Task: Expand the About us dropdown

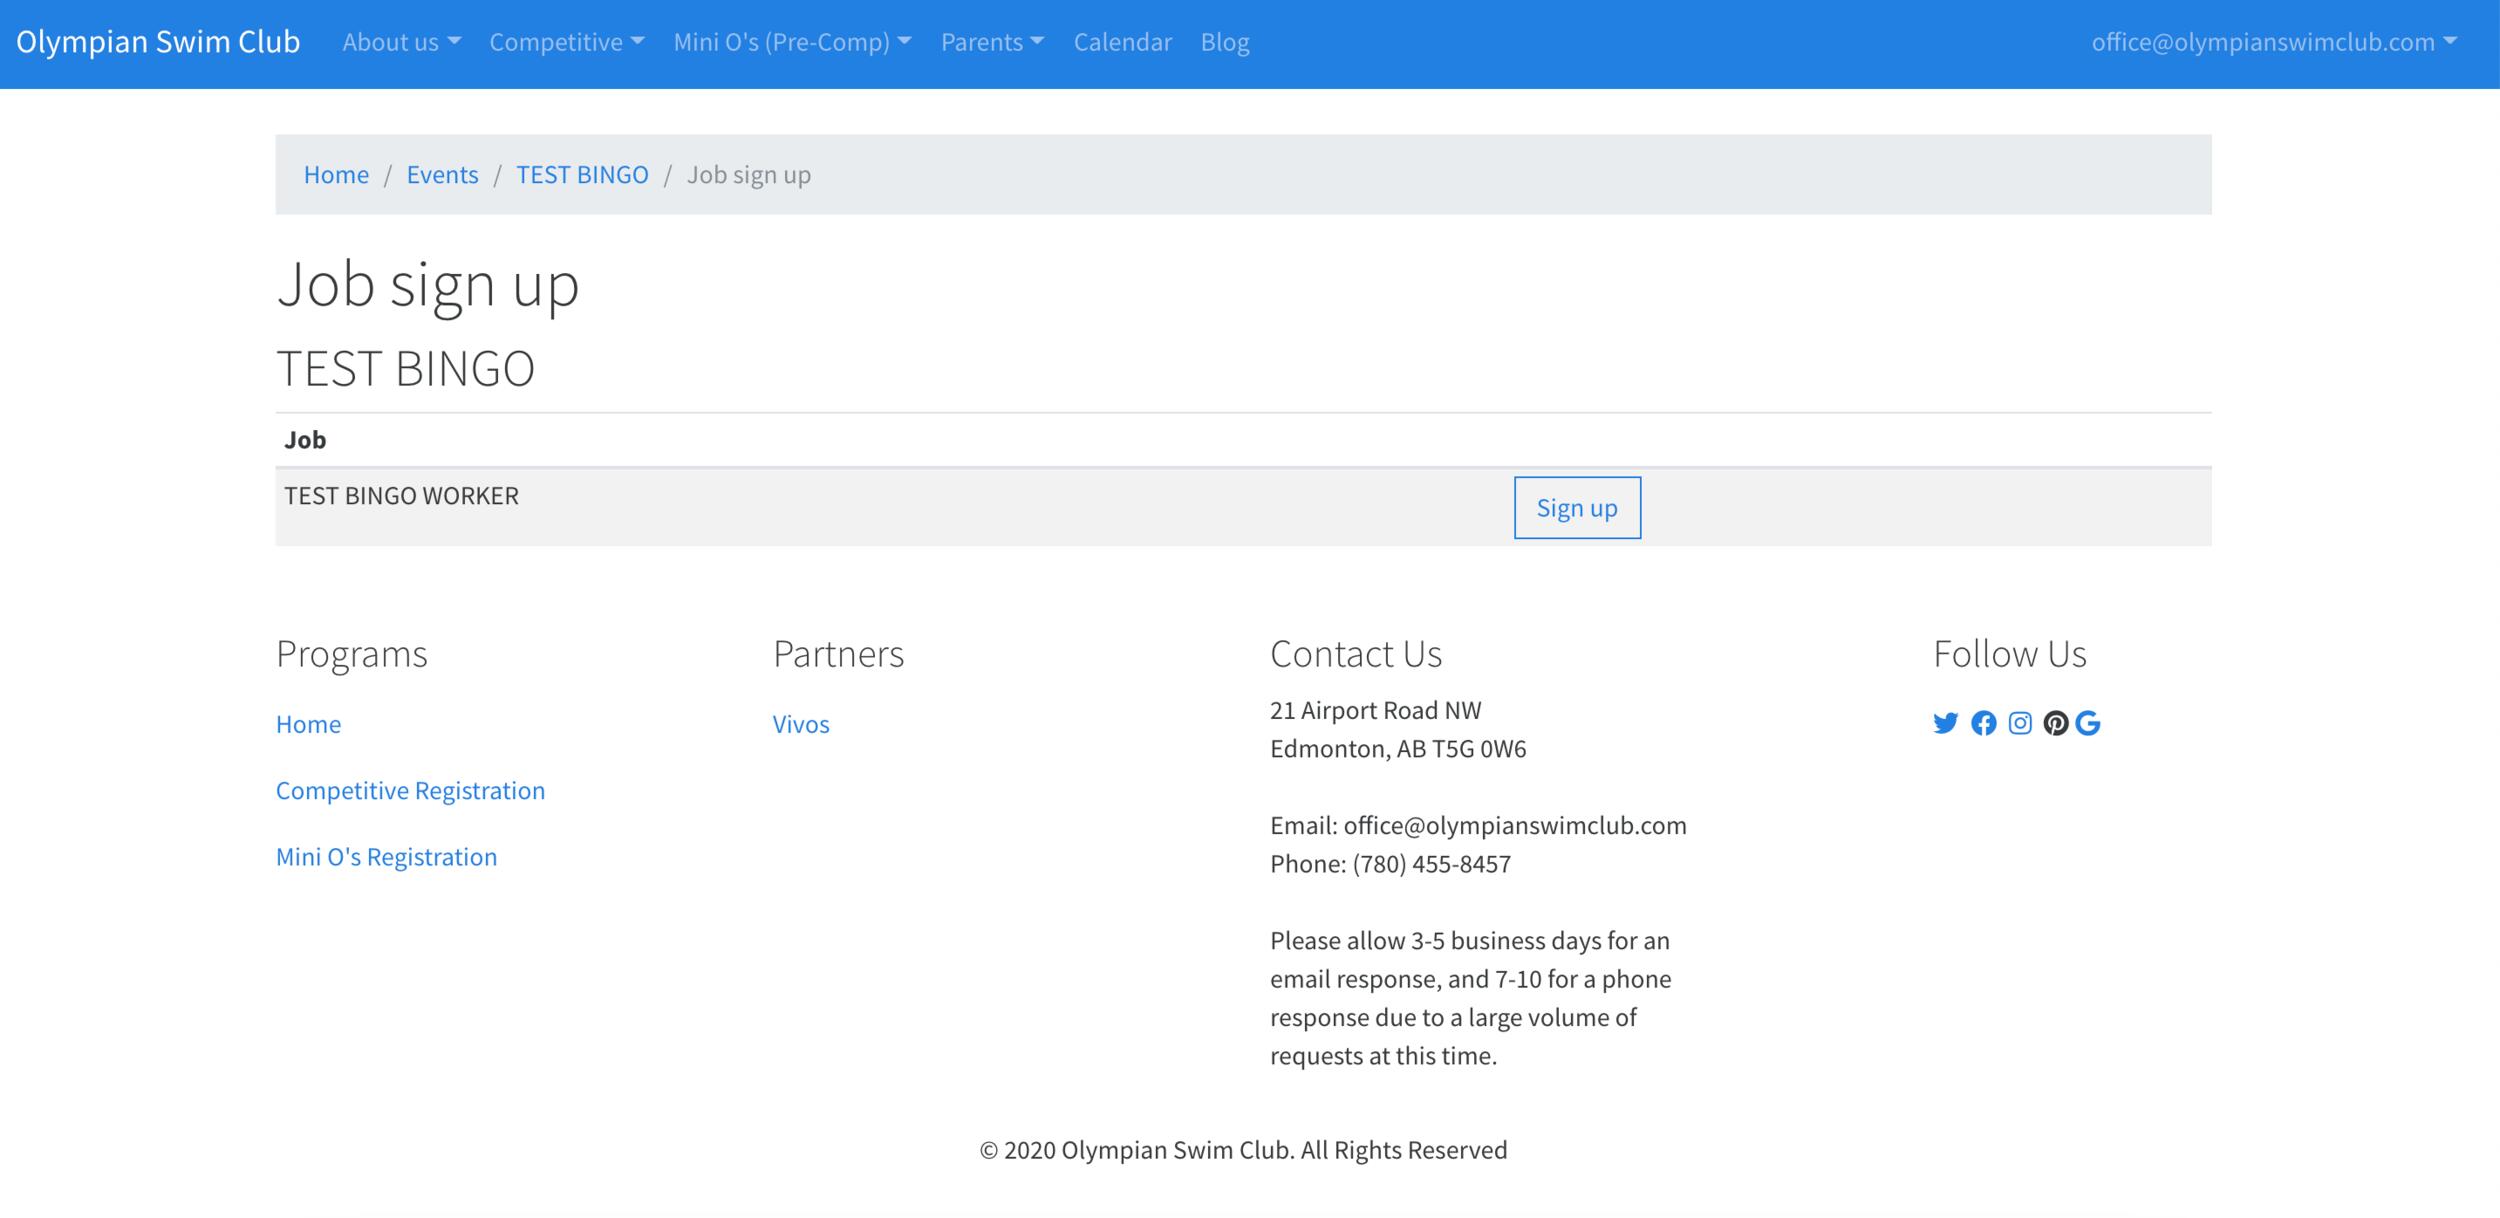Action: pyautogui.click(x=401, y=42)
